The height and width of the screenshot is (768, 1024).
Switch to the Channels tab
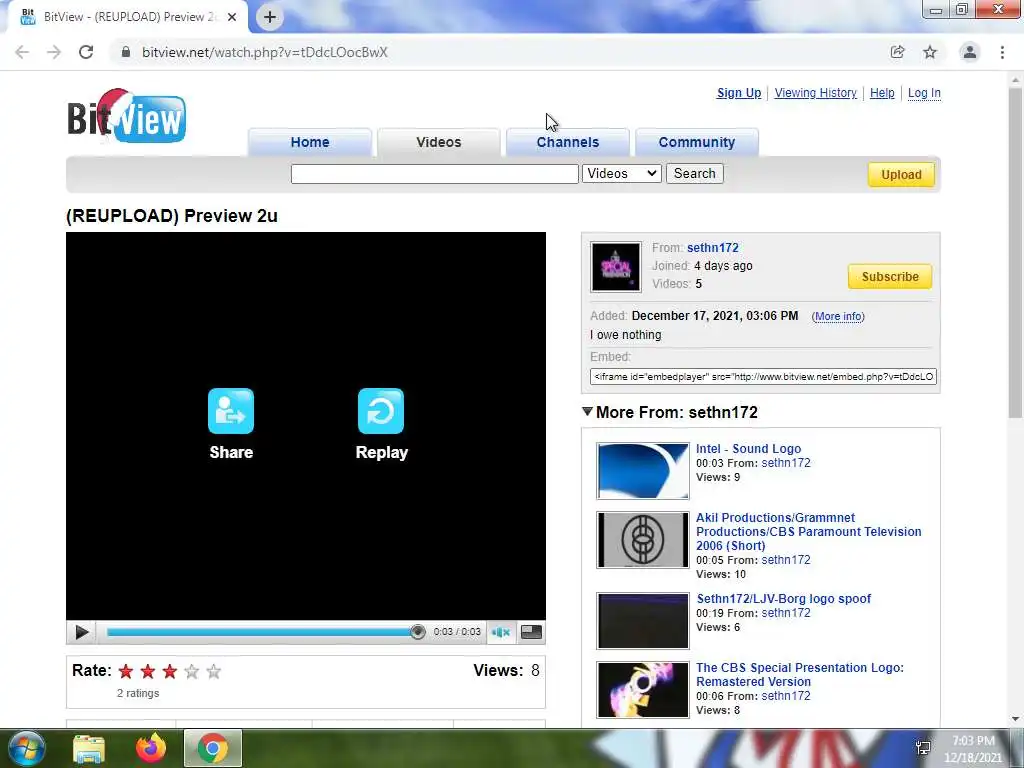click(568, 142)
